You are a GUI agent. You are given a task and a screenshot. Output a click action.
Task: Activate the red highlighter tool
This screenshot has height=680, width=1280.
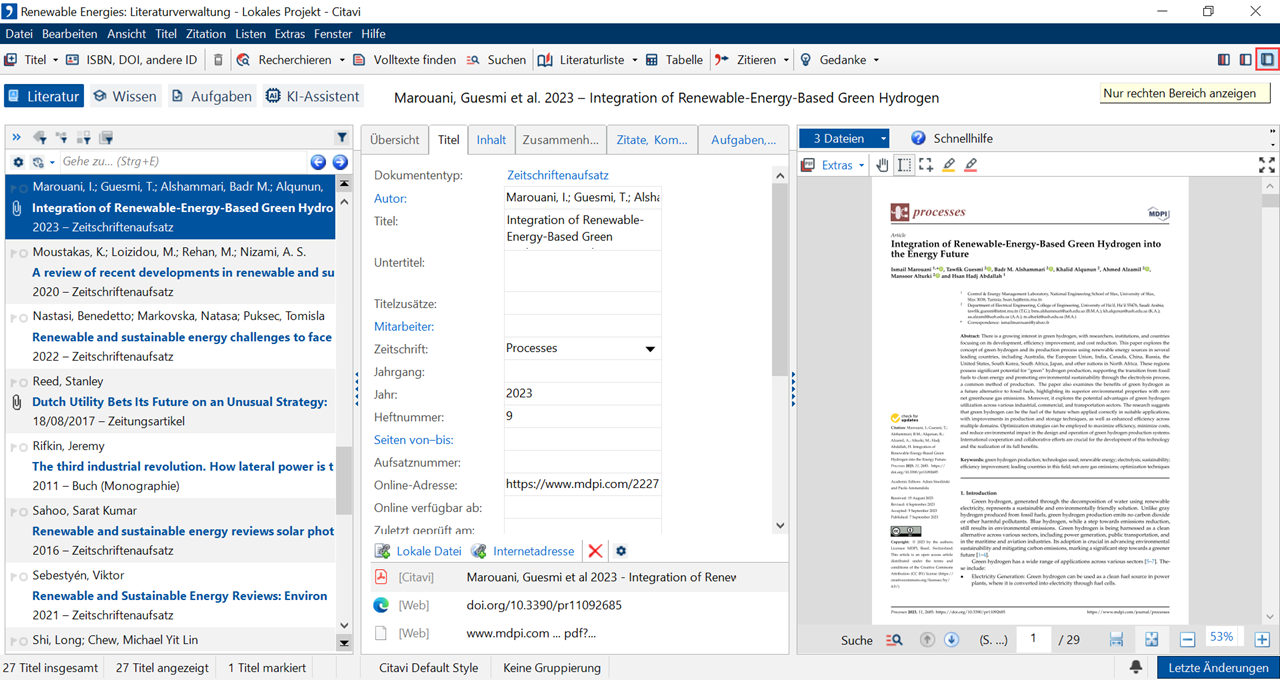click(x=970, y=165)
